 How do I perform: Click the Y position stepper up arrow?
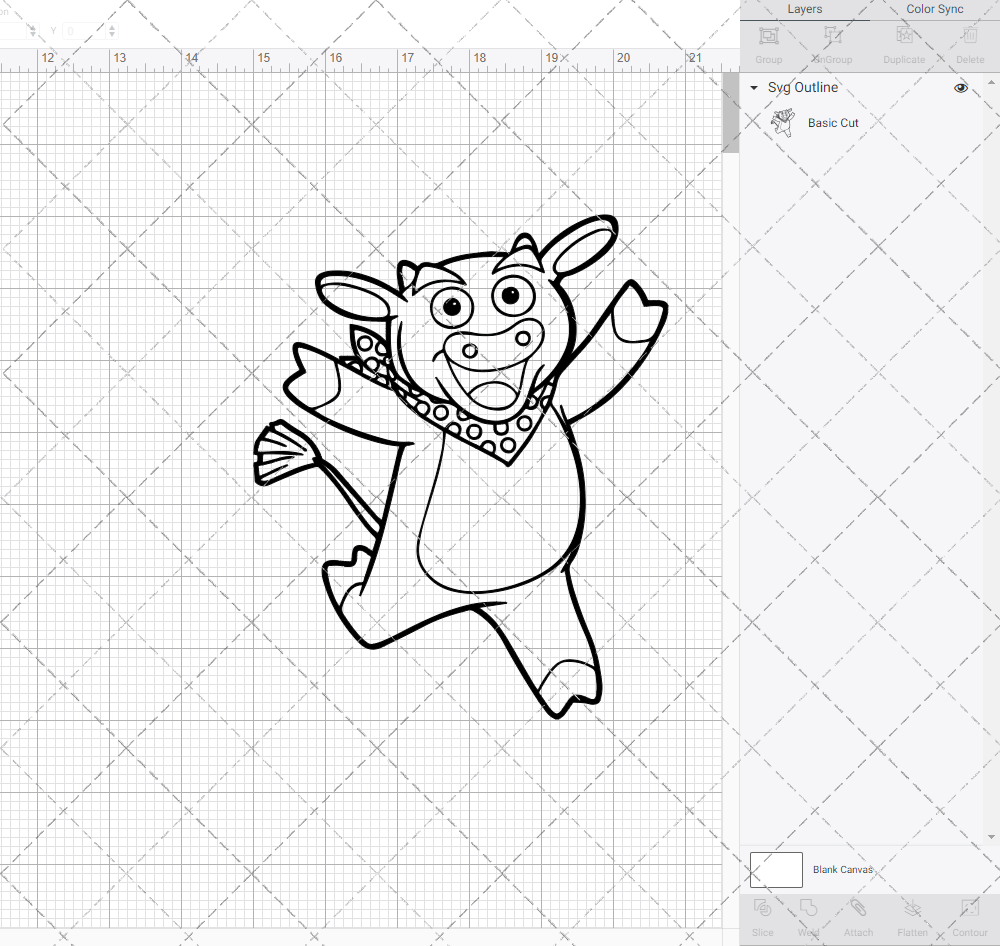pos(110,27)
